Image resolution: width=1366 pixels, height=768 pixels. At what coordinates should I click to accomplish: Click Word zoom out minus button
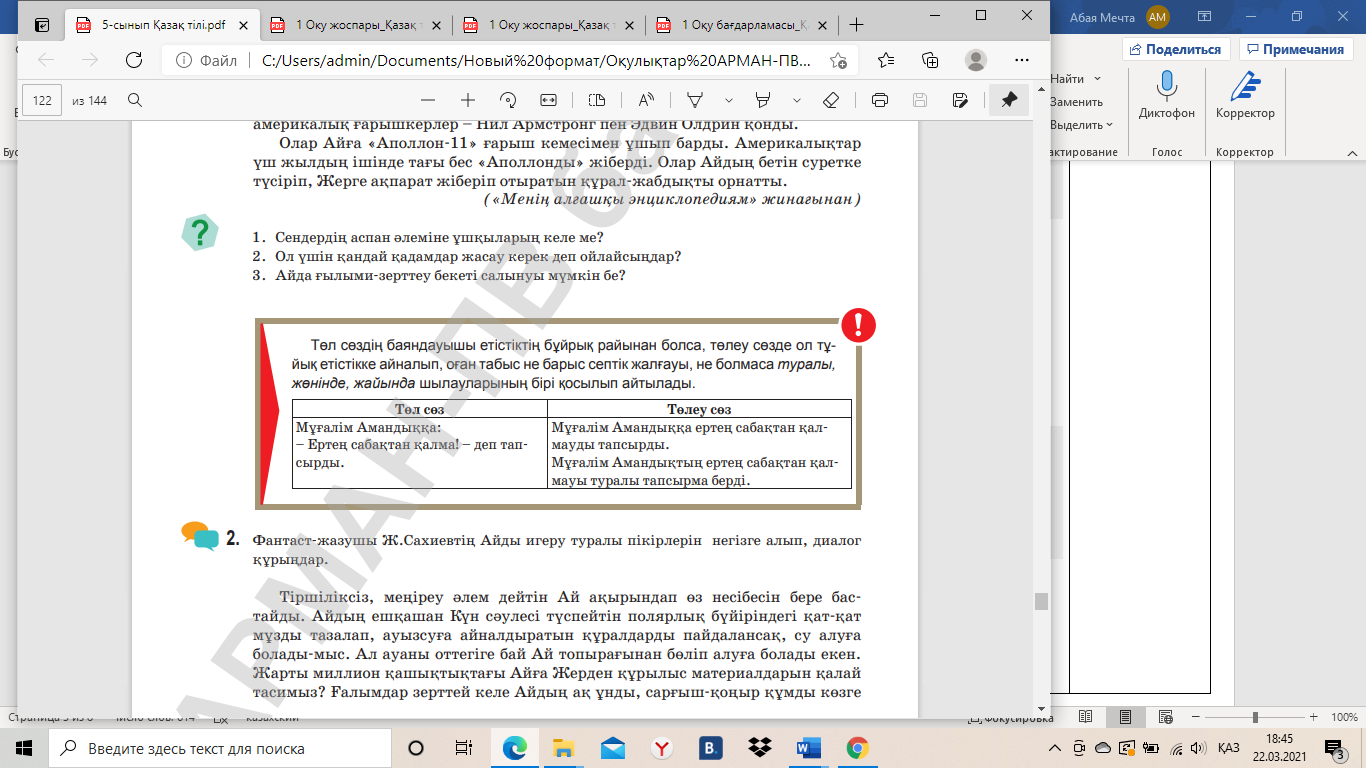coord(1196,717)
